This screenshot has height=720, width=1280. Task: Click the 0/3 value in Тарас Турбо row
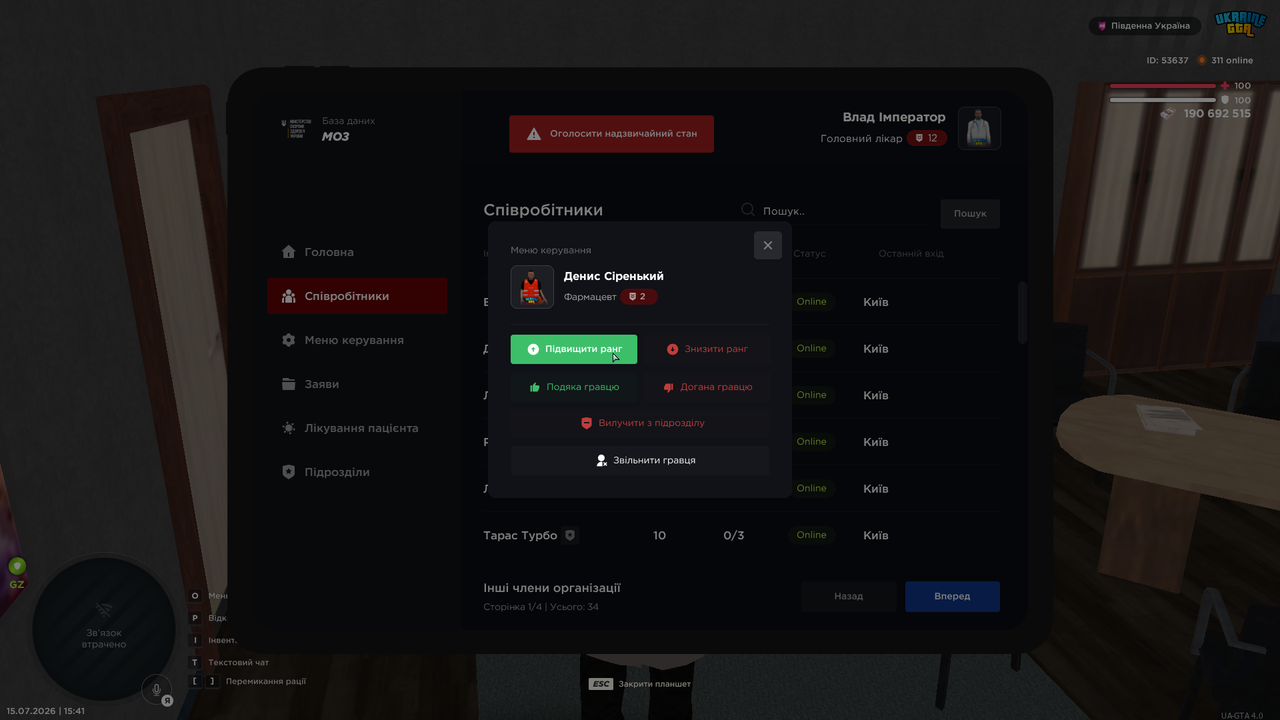pos(734,535)
